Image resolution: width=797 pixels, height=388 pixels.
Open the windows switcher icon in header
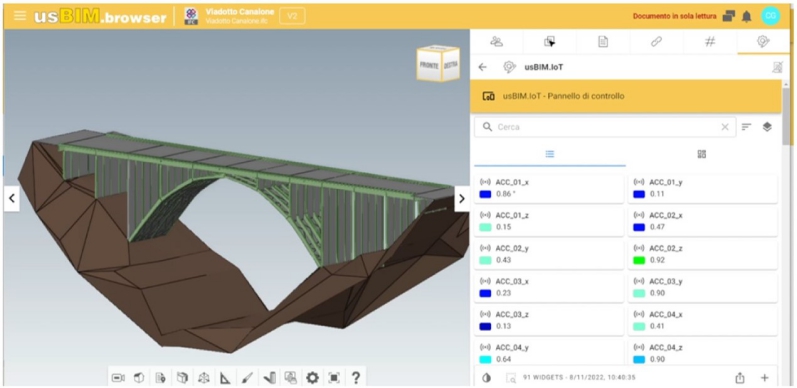pyautogui.click(x=728, y=16)
